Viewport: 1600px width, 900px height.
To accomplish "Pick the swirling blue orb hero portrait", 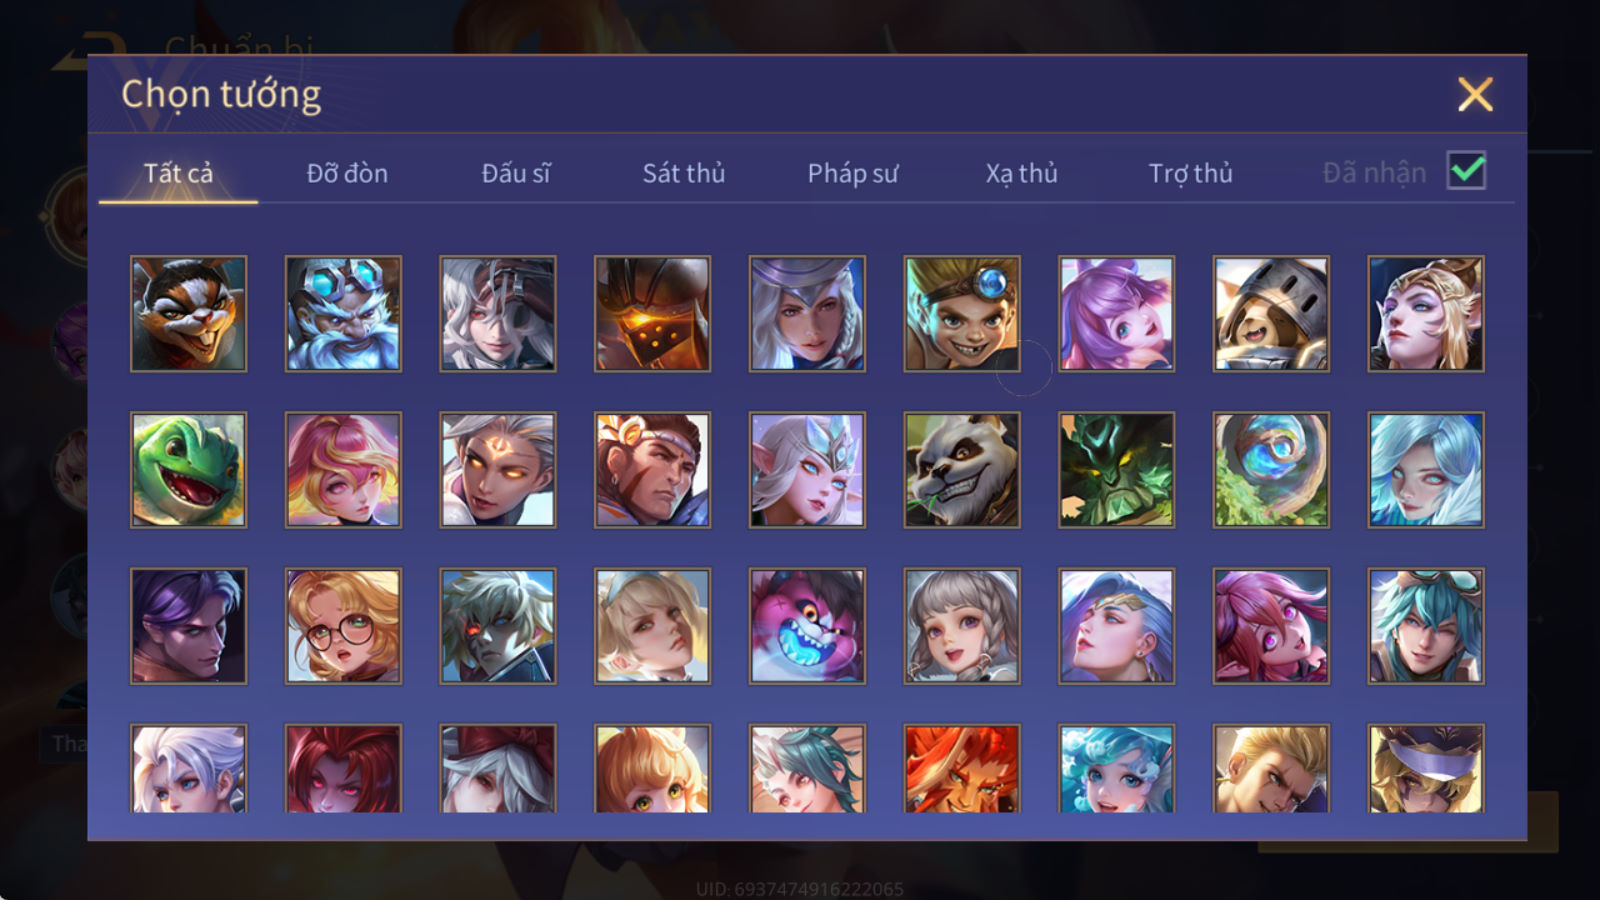I will pyautogui.click(x=1271, y=470).
